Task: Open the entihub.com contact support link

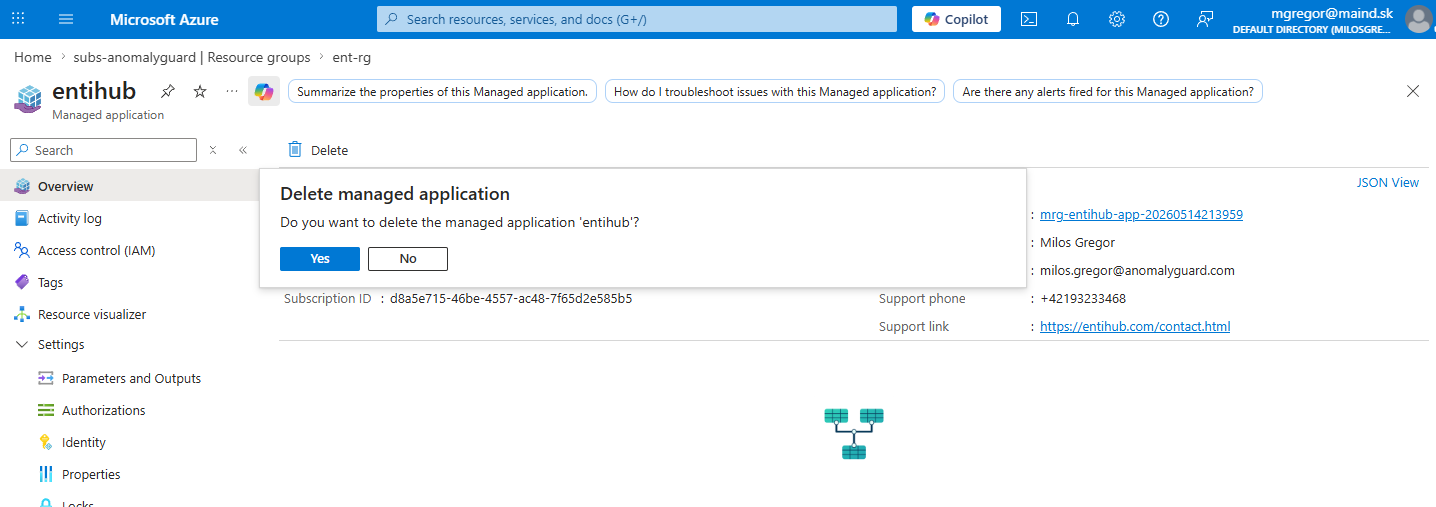Action: 1135,326
